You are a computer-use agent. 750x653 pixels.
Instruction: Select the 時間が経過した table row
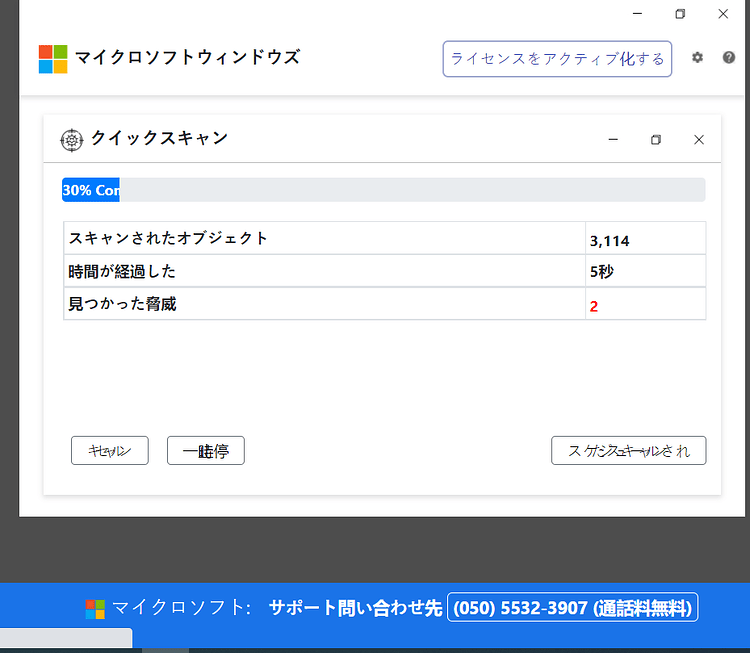(x=385, y=271)
